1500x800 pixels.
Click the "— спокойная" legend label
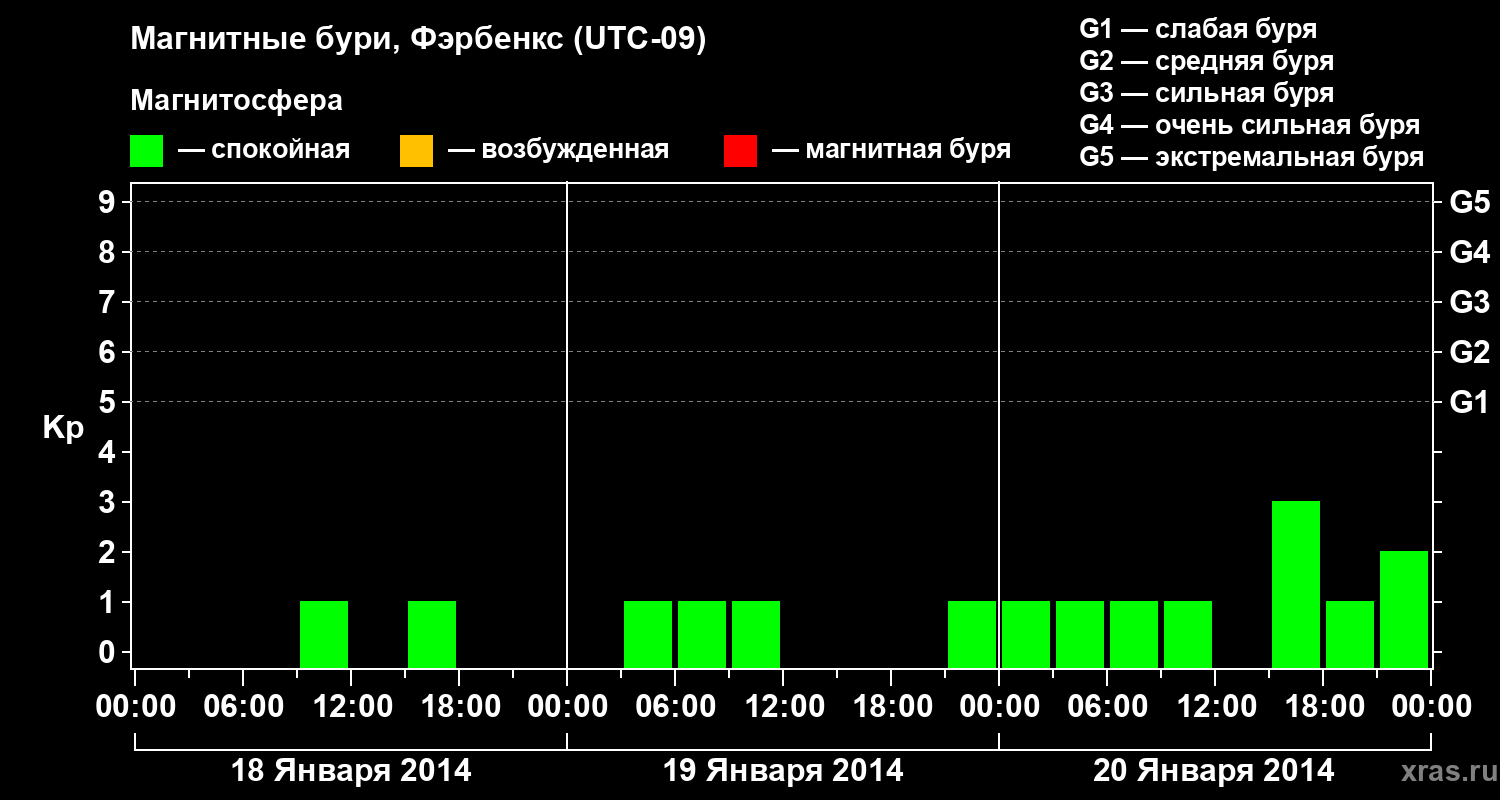pyautogui.click(x=264, y=151)
